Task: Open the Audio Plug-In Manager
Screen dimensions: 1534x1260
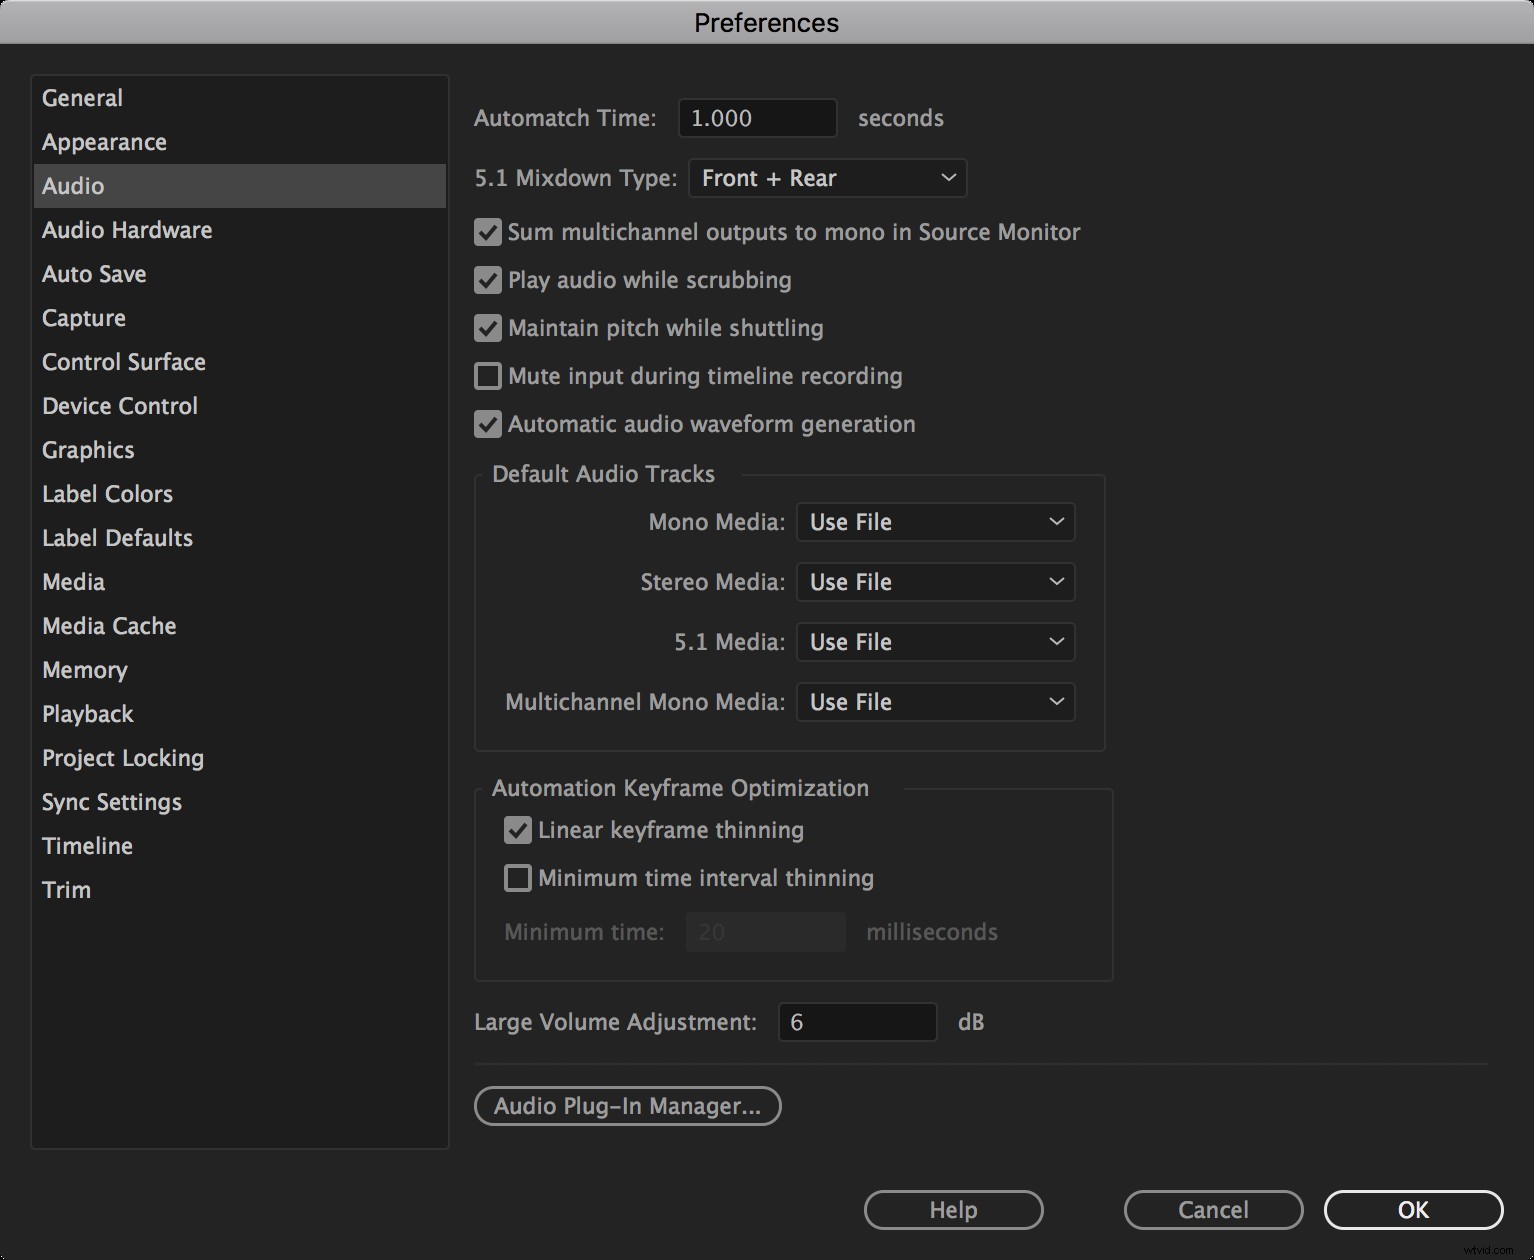Action: tap(627, 1106)
